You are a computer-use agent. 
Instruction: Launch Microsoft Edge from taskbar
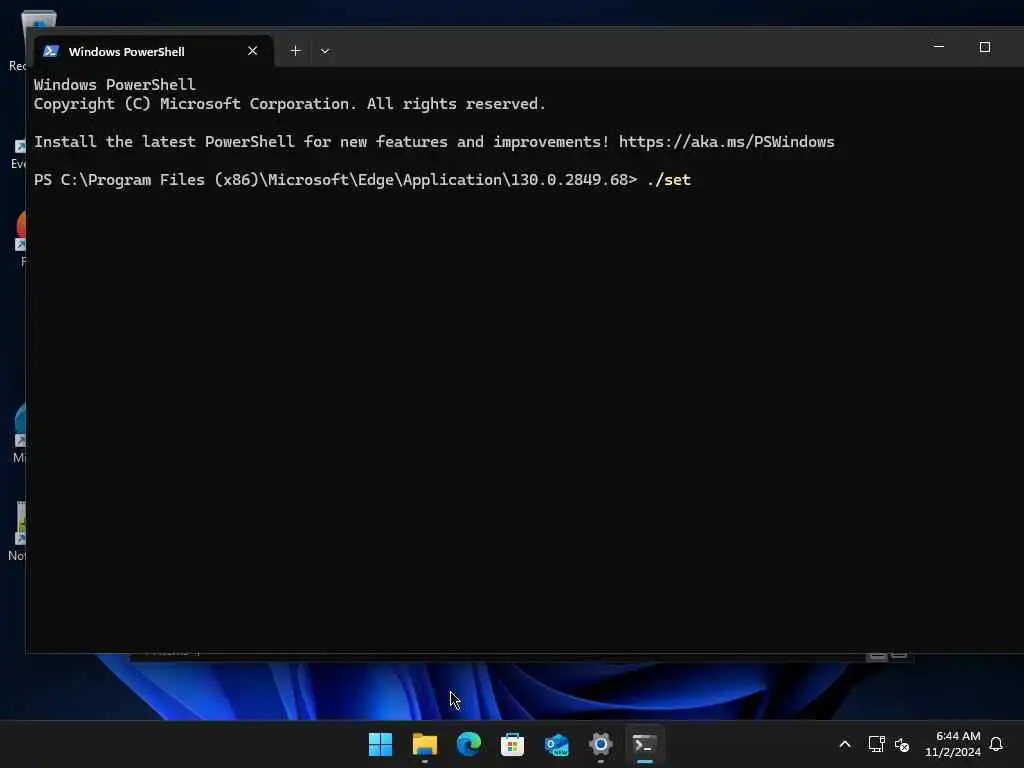click(x=468, y=744)
